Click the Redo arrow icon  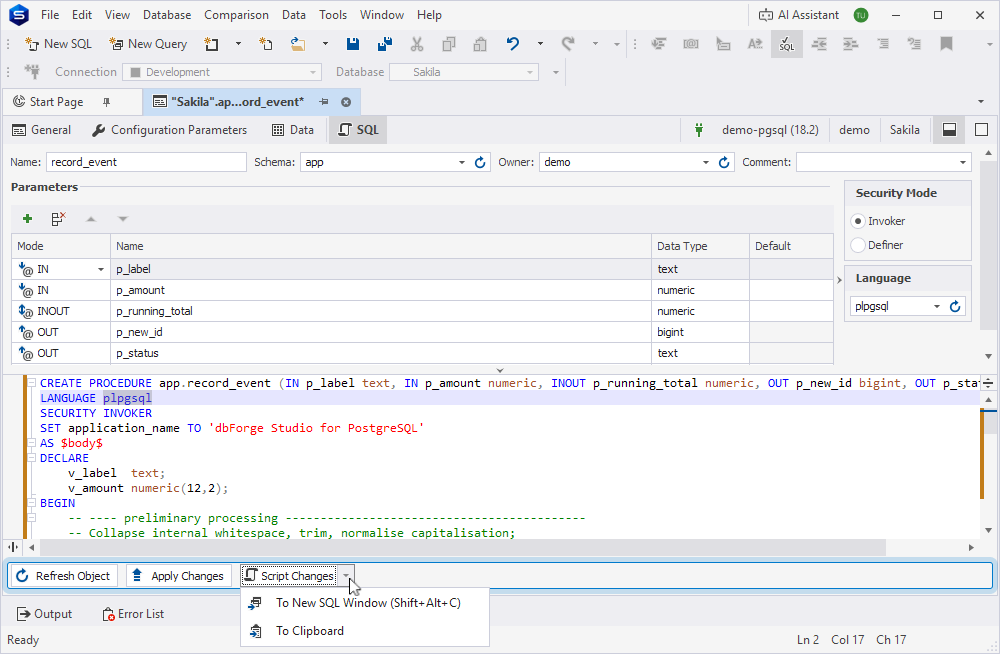pyautogui.click(x=568, y=44)
